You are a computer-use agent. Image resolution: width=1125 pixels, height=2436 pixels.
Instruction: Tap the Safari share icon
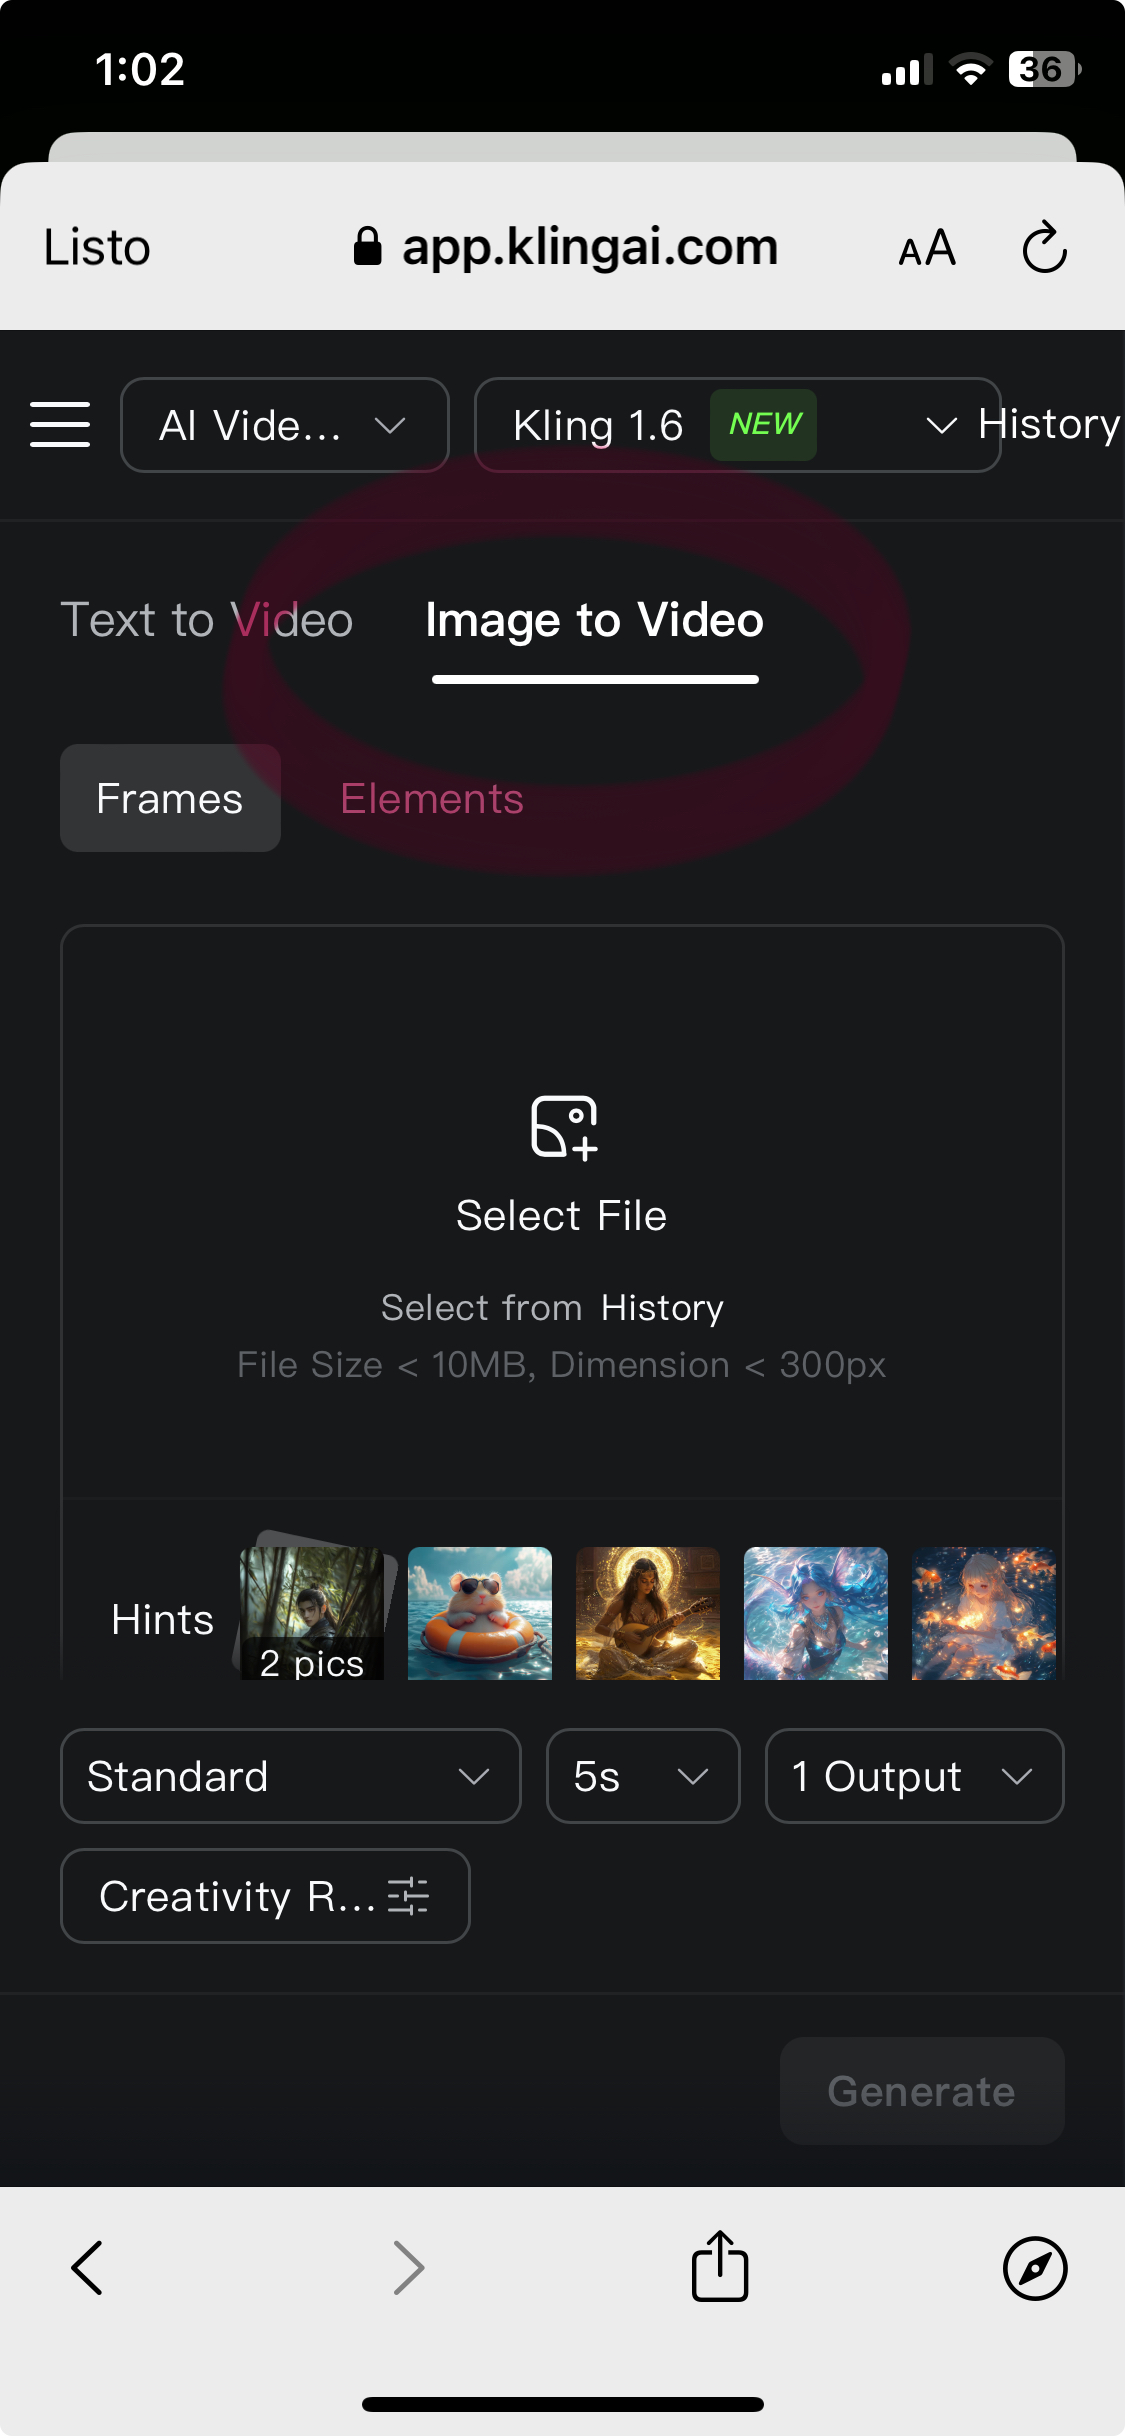[720, 2266]
